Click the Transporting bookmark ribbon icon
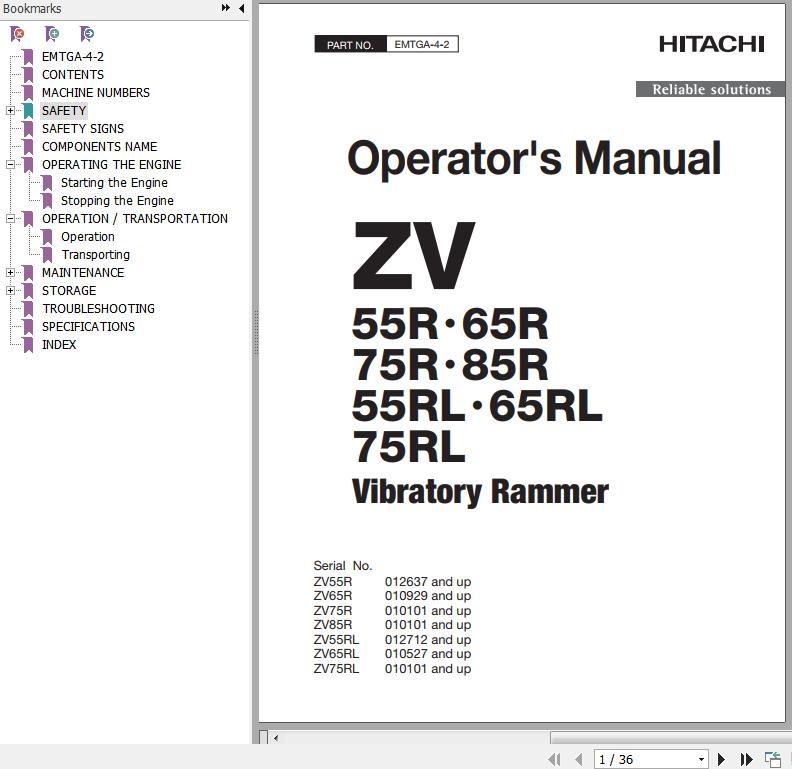 (x=47, y=255)
